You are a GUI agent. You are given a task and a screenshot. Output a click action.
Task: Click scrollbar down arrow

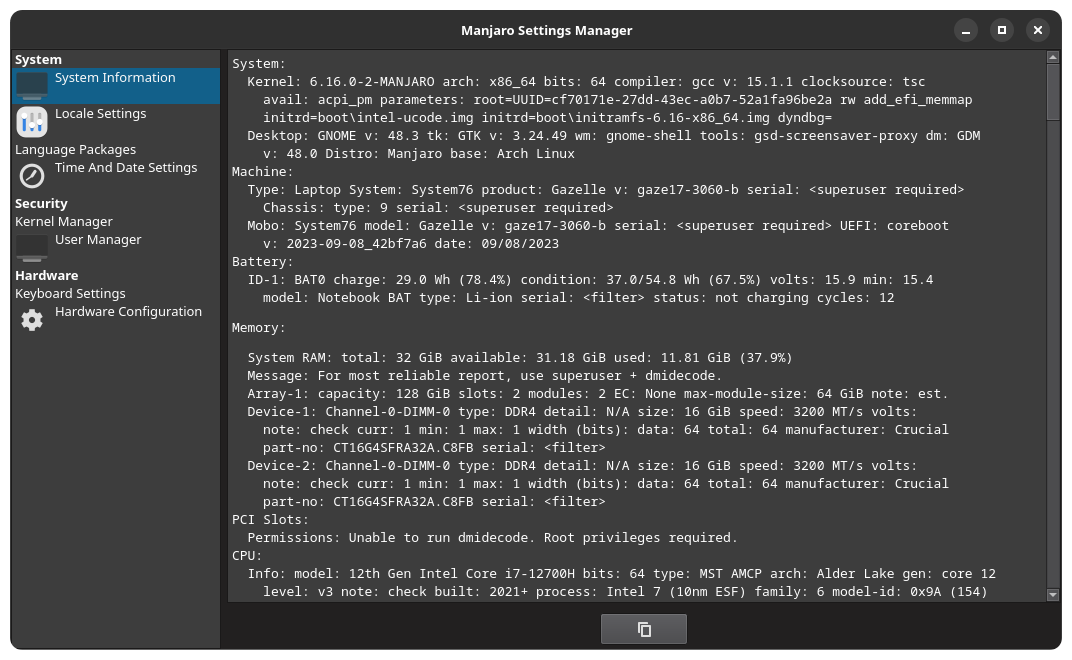pos(1053,595)
